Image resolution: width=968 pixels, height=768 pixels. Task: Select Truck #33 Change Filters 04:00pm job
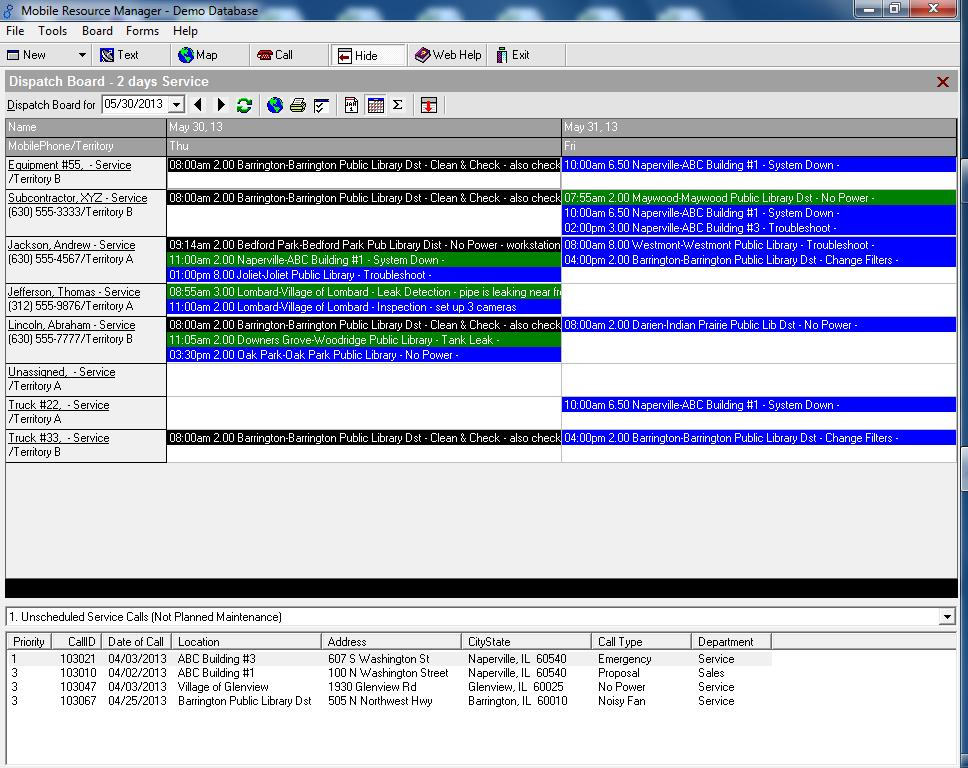click(759, 438)
